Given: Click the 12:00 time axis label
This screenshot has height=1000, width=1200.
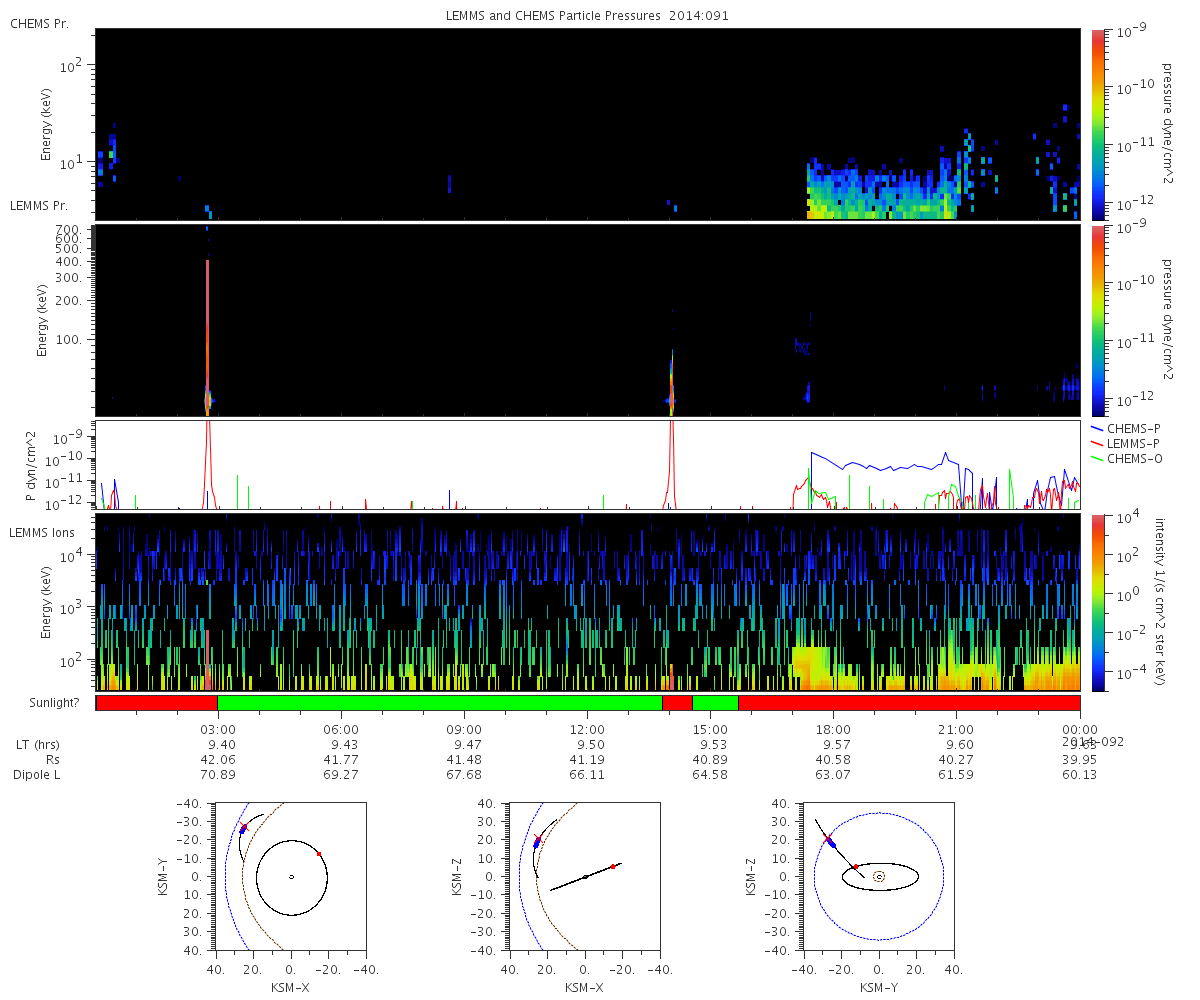Looking at the screenshot, I should coord(587,729).
